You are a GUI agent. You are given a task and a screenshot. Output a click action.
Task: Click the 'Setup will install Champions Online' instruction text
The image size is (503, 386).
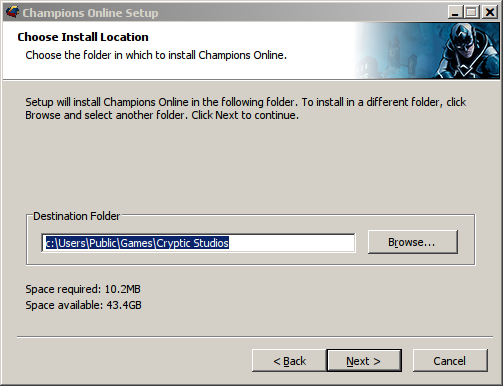246,108
